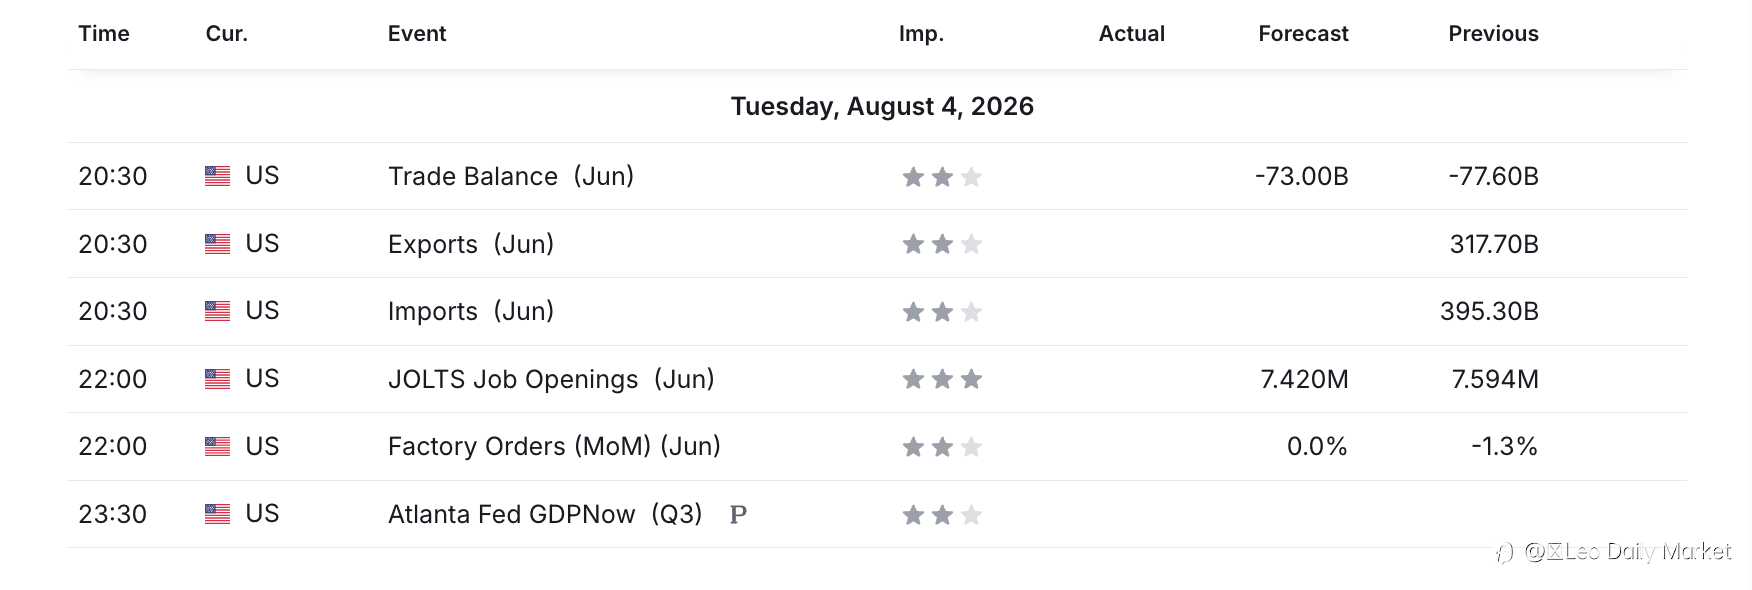Click the importance stars for Atlanta Fed GDPNow
The image size is (1752, 590).
pos(942,515)
